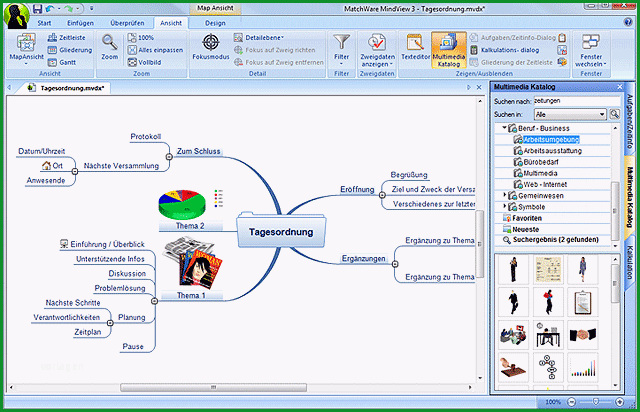Image resolution: width=640 pixels, height=412 pixels.
Task: Expand the Symbole tree node
Action: [504, 206]
